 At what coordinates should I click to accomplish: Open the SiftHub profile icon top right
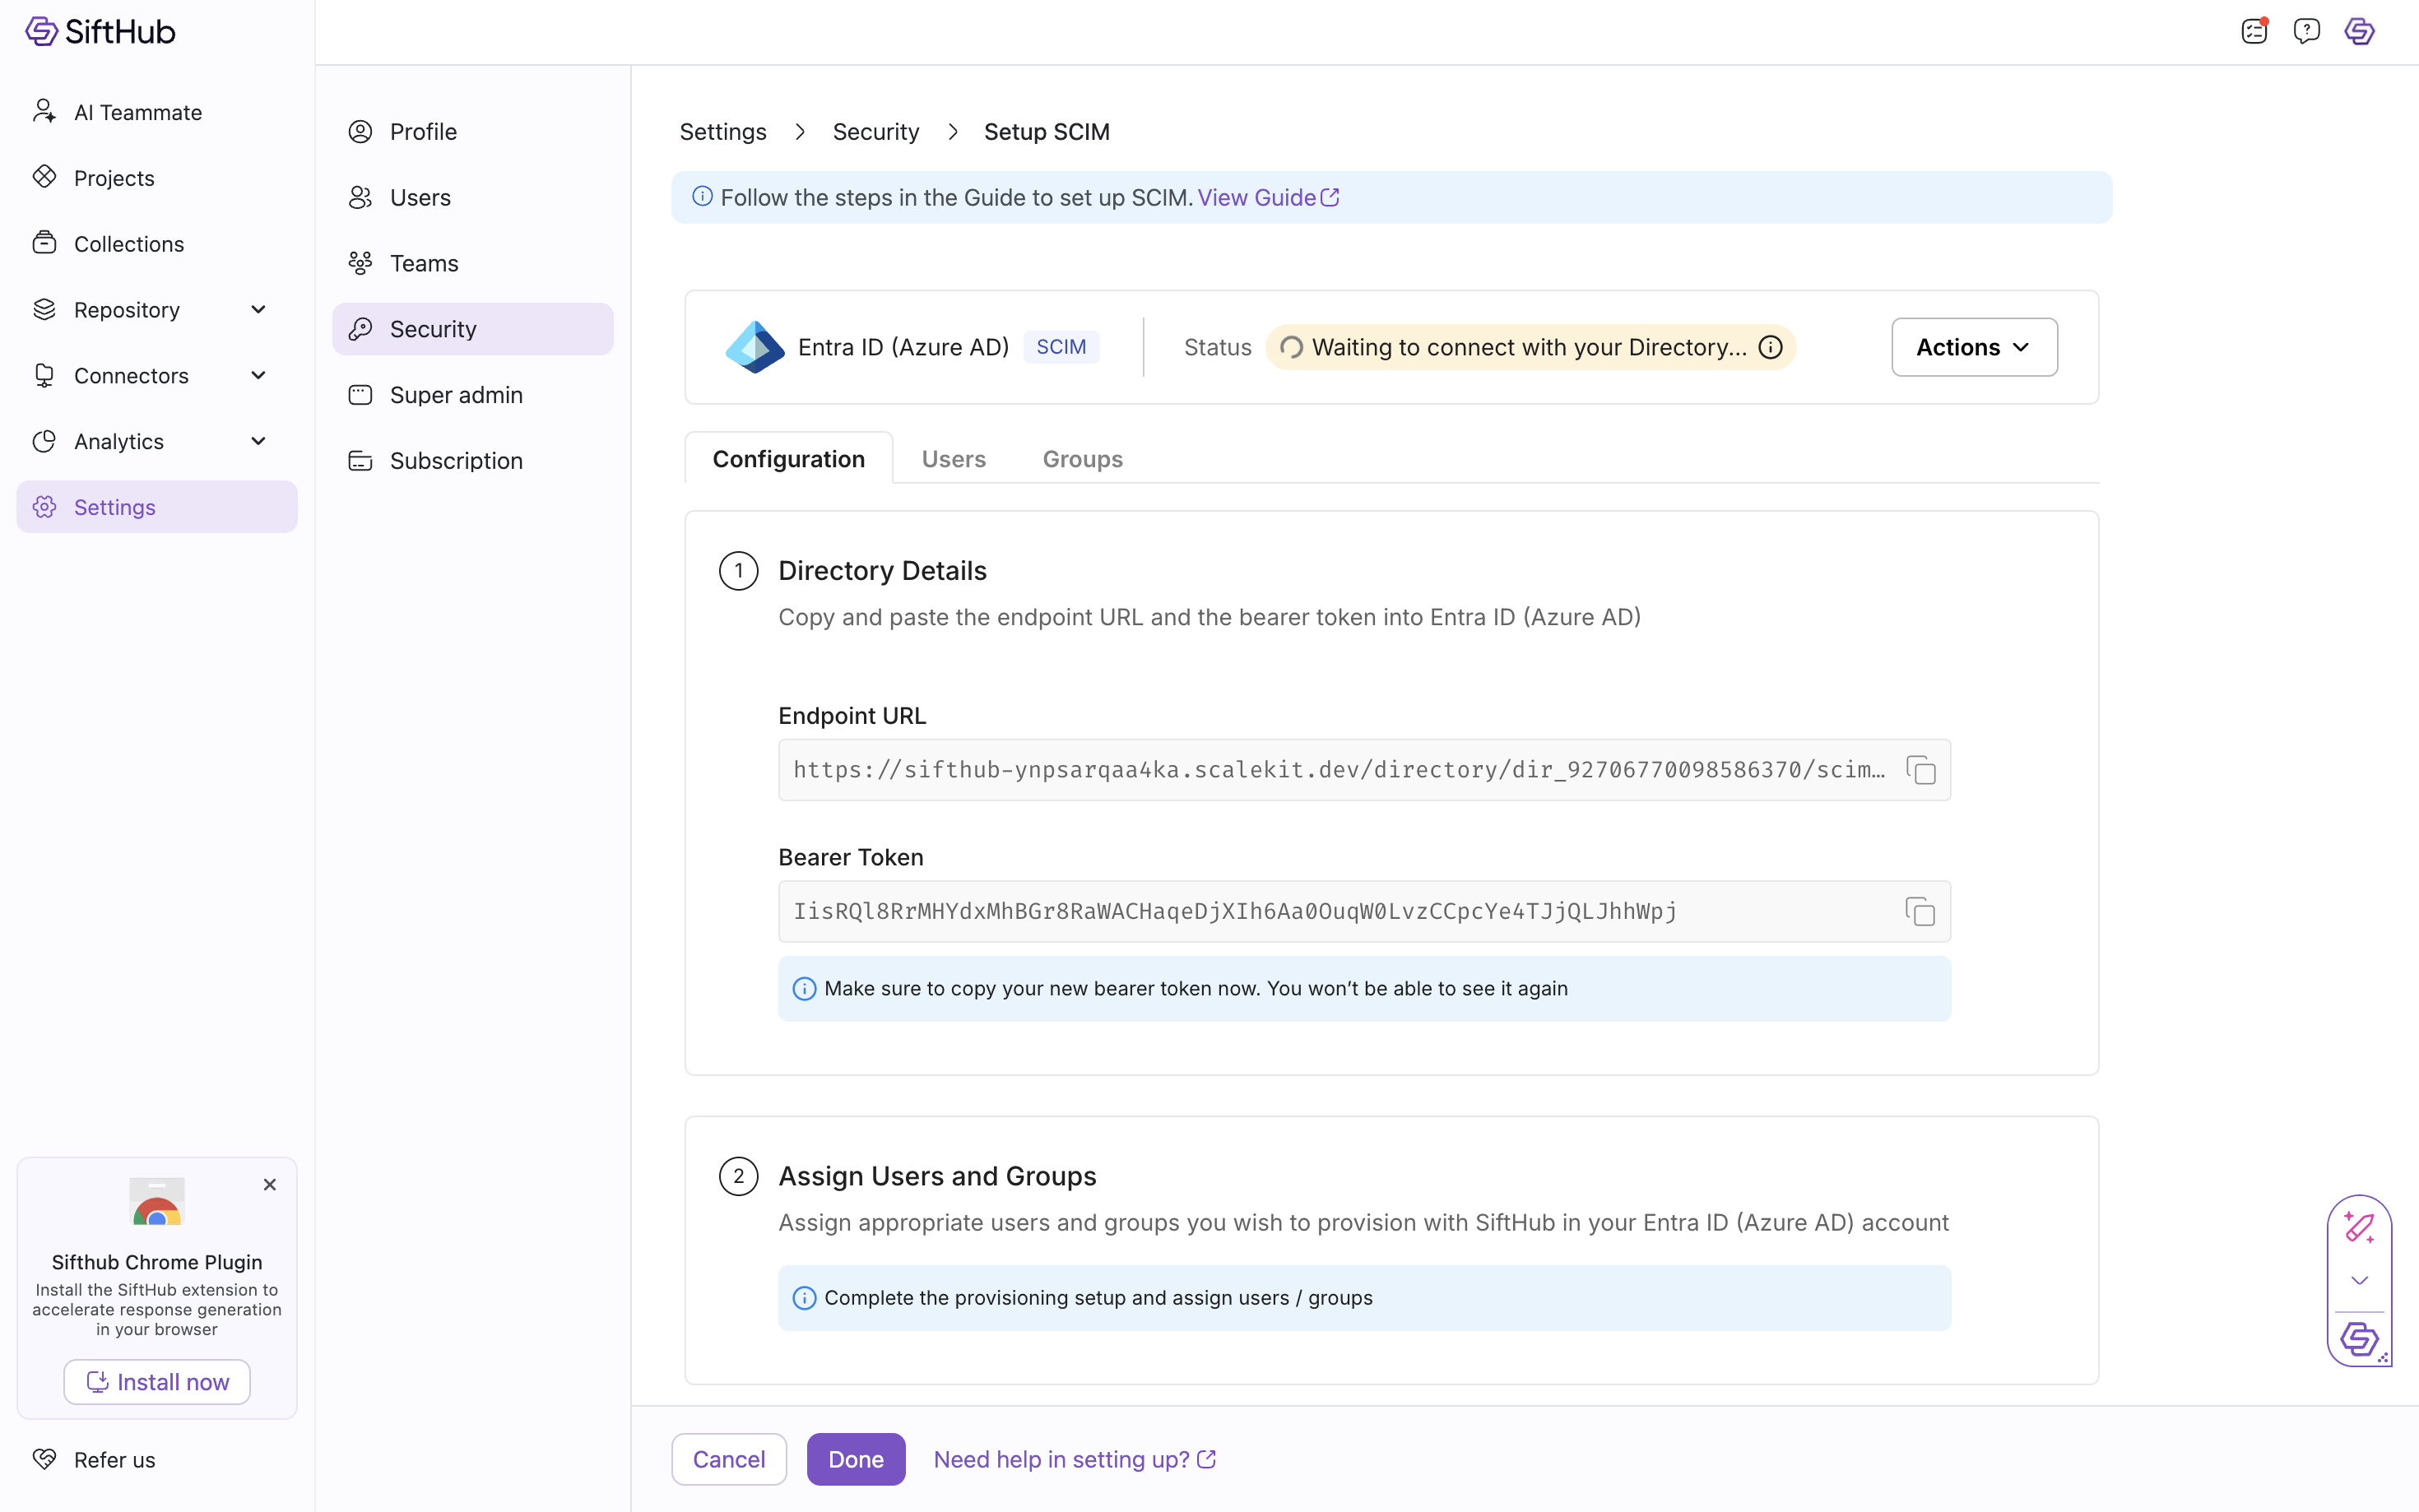coord(2359,32)
